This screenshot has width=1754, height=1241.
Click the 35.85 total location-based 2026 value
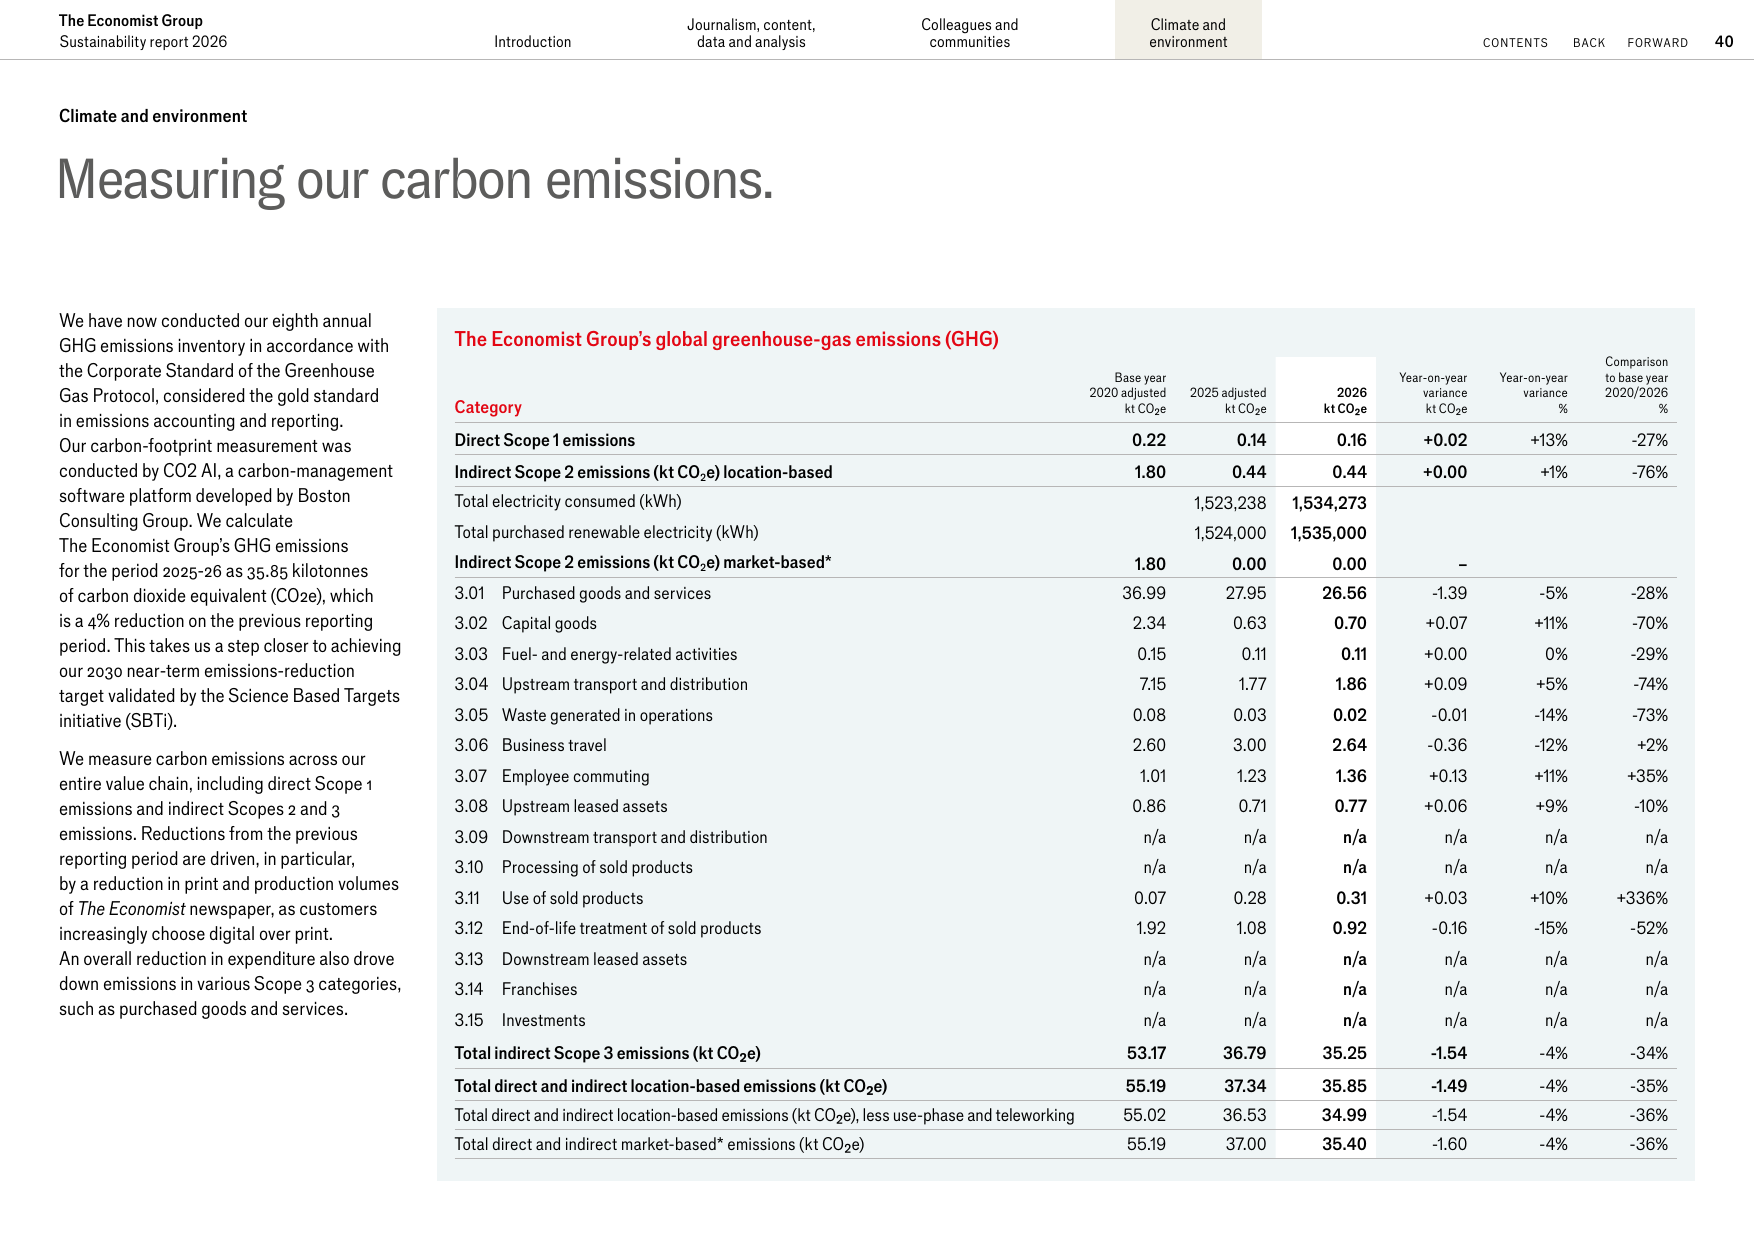(1344, 1086)
